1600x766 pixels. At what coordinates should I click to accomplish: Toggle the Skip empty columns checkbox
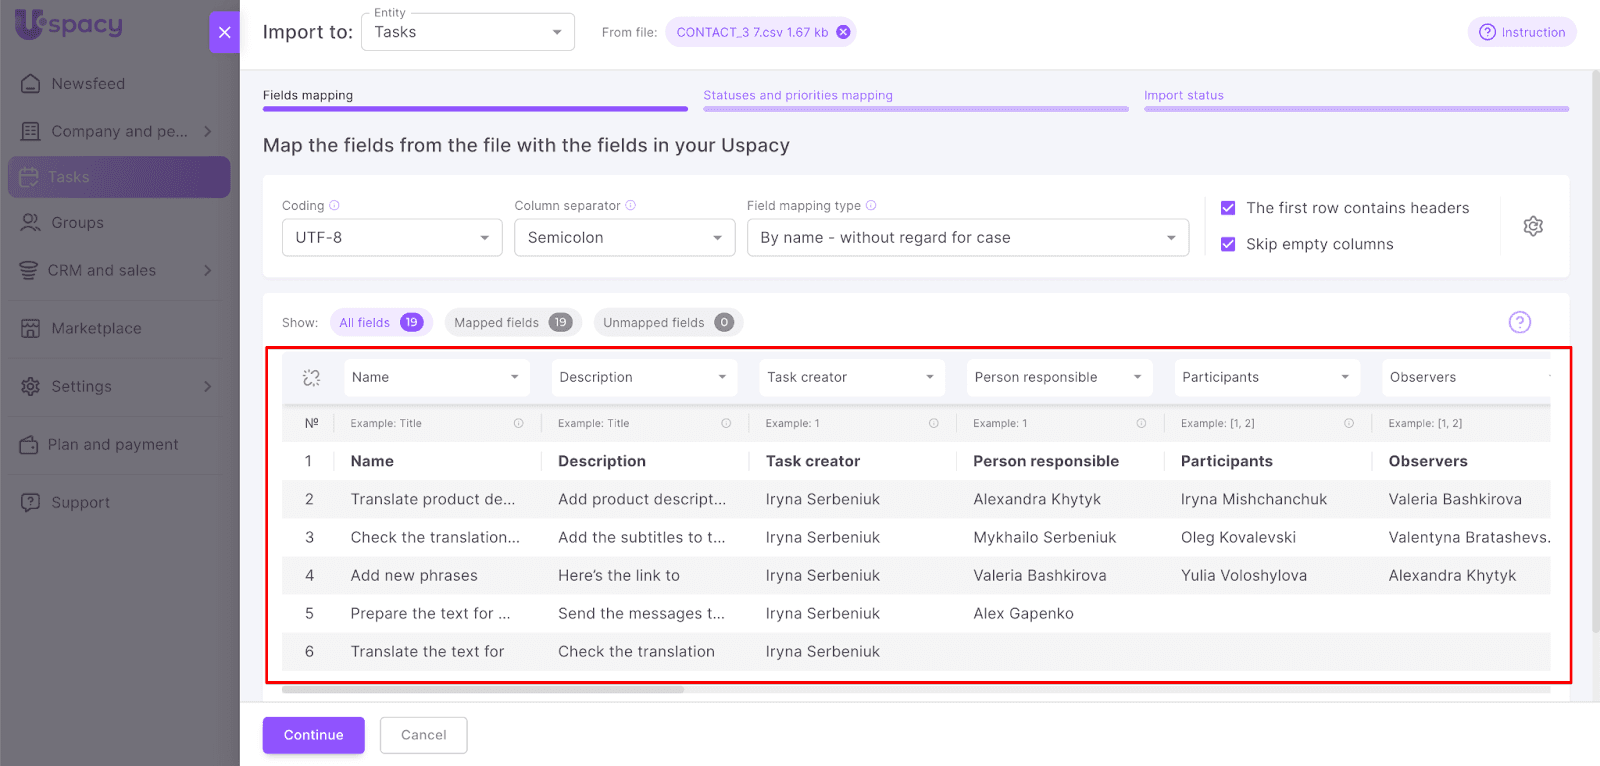[x=1228, y=244]
